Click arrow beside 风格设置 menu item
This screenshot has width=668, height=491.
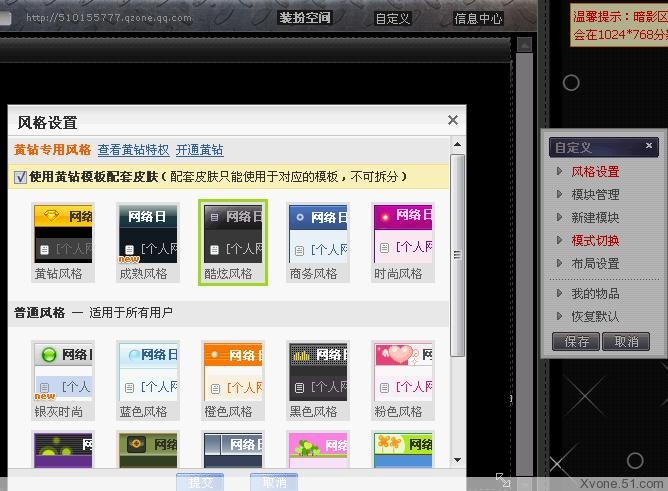pyautogui.click(x=560, y=171)
